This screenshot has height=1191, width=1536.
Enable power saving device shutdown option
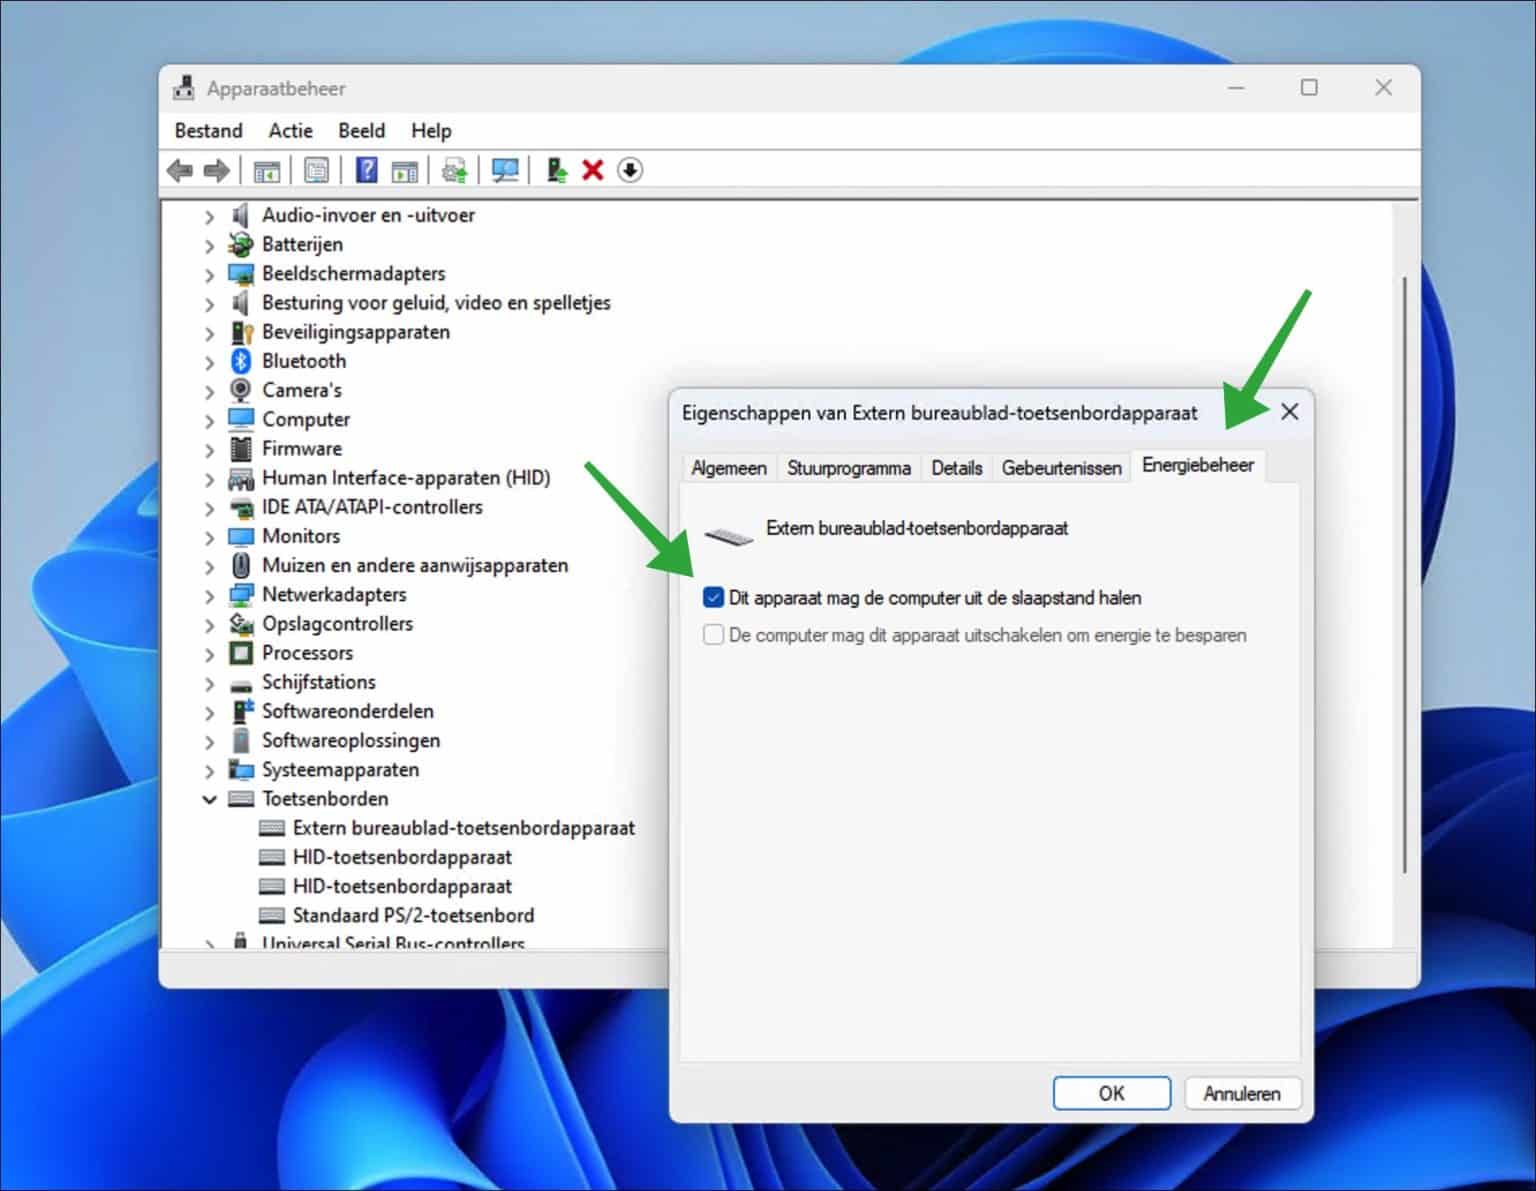point(713,635)
